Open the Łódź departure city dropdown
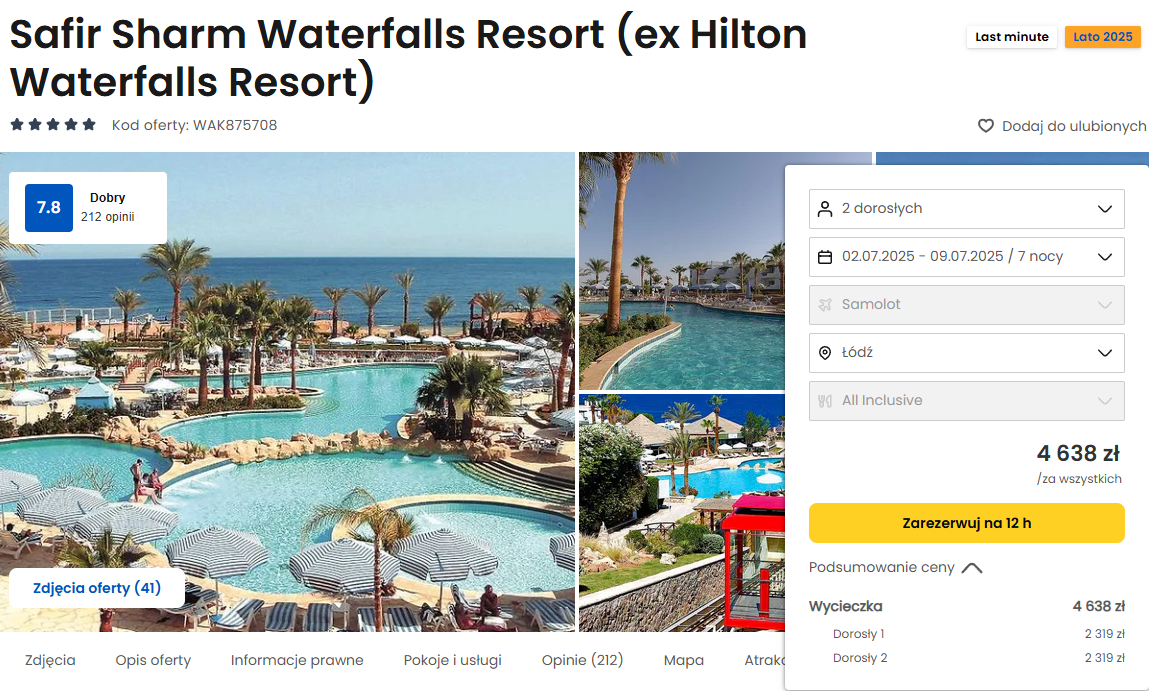The width and height of the screenshot is (1149, 691). click(x=967, y=353)
